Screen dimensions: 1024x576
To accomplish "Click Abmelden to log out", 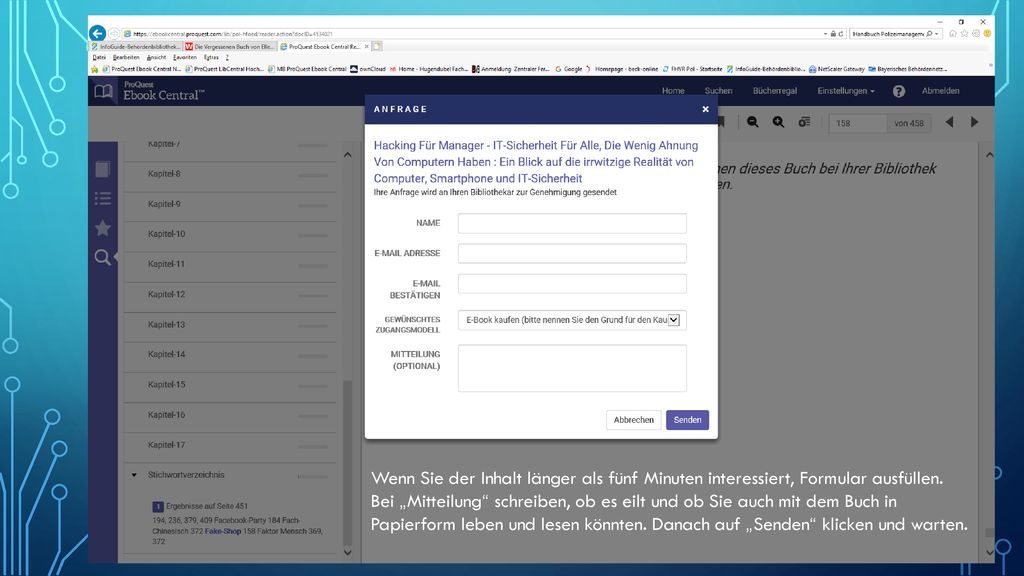I will click(940, 91).
